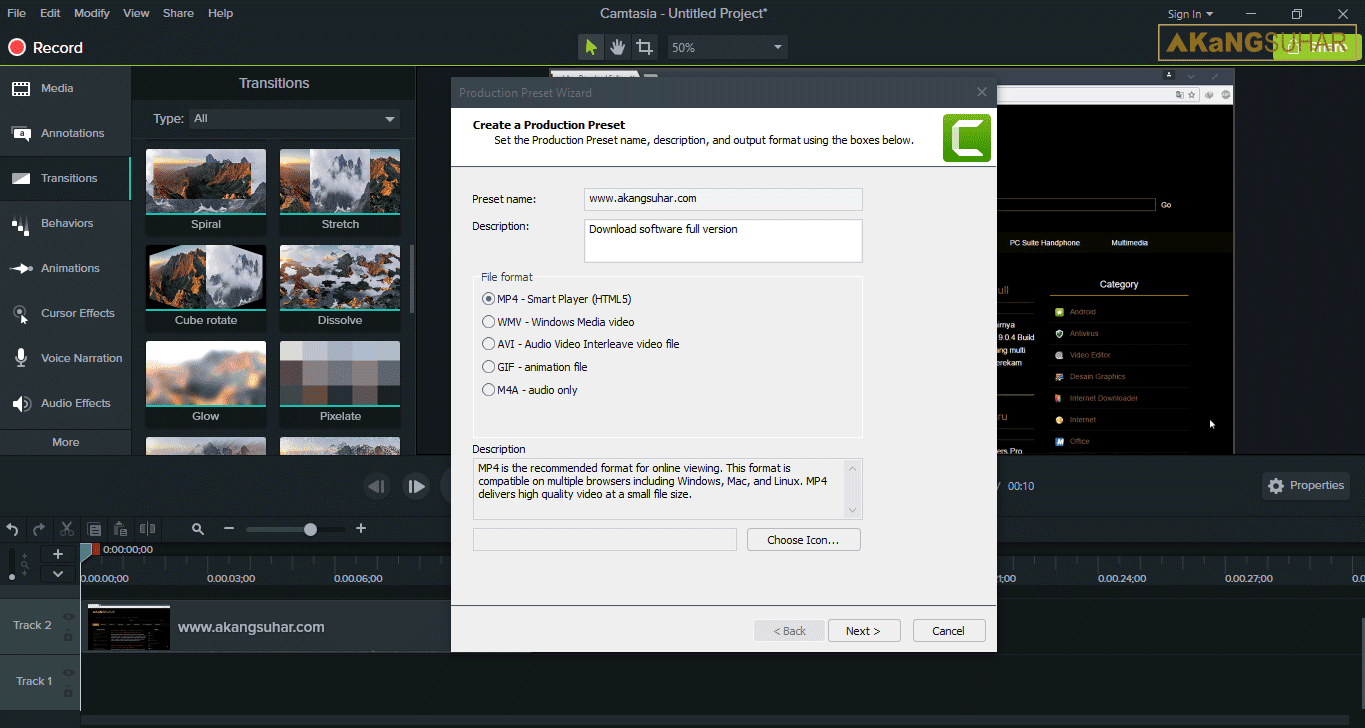
Task: Open the canvas zoom 50% dropdown
Action: point(727,47)
